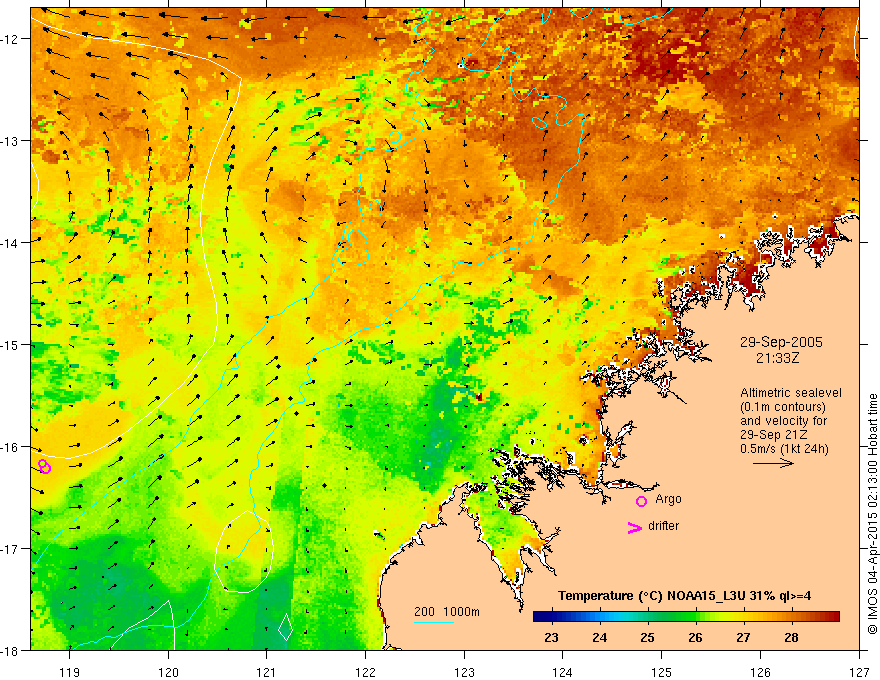Click the '122' longitude axis label
The height and width of the screenshot is (680, 880).
click(x=365, y=672)
